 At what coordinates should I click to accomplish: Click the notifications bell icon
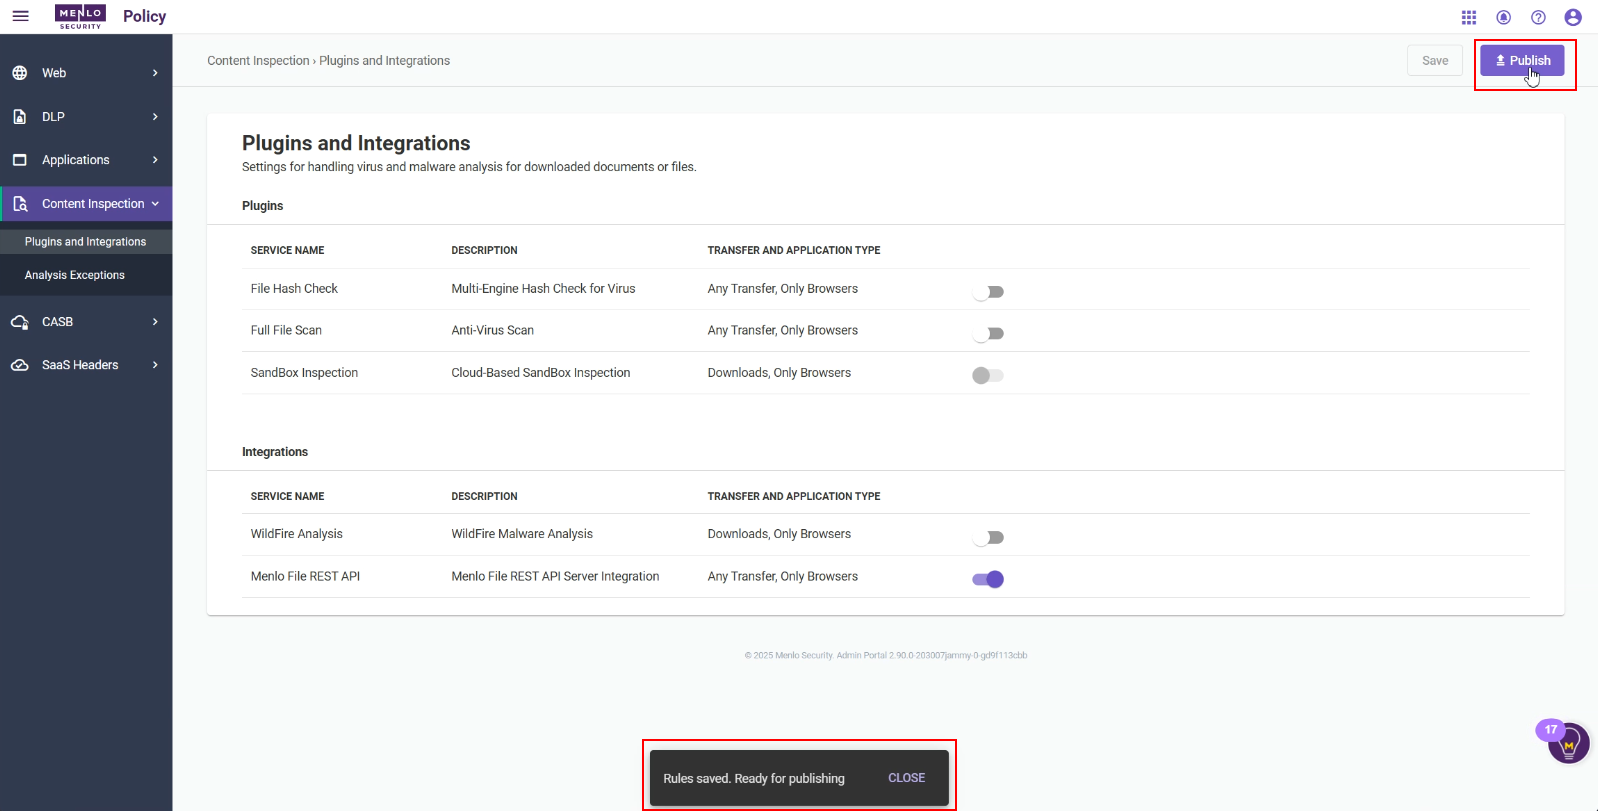pyautogui.click(x=1503, y=17)
